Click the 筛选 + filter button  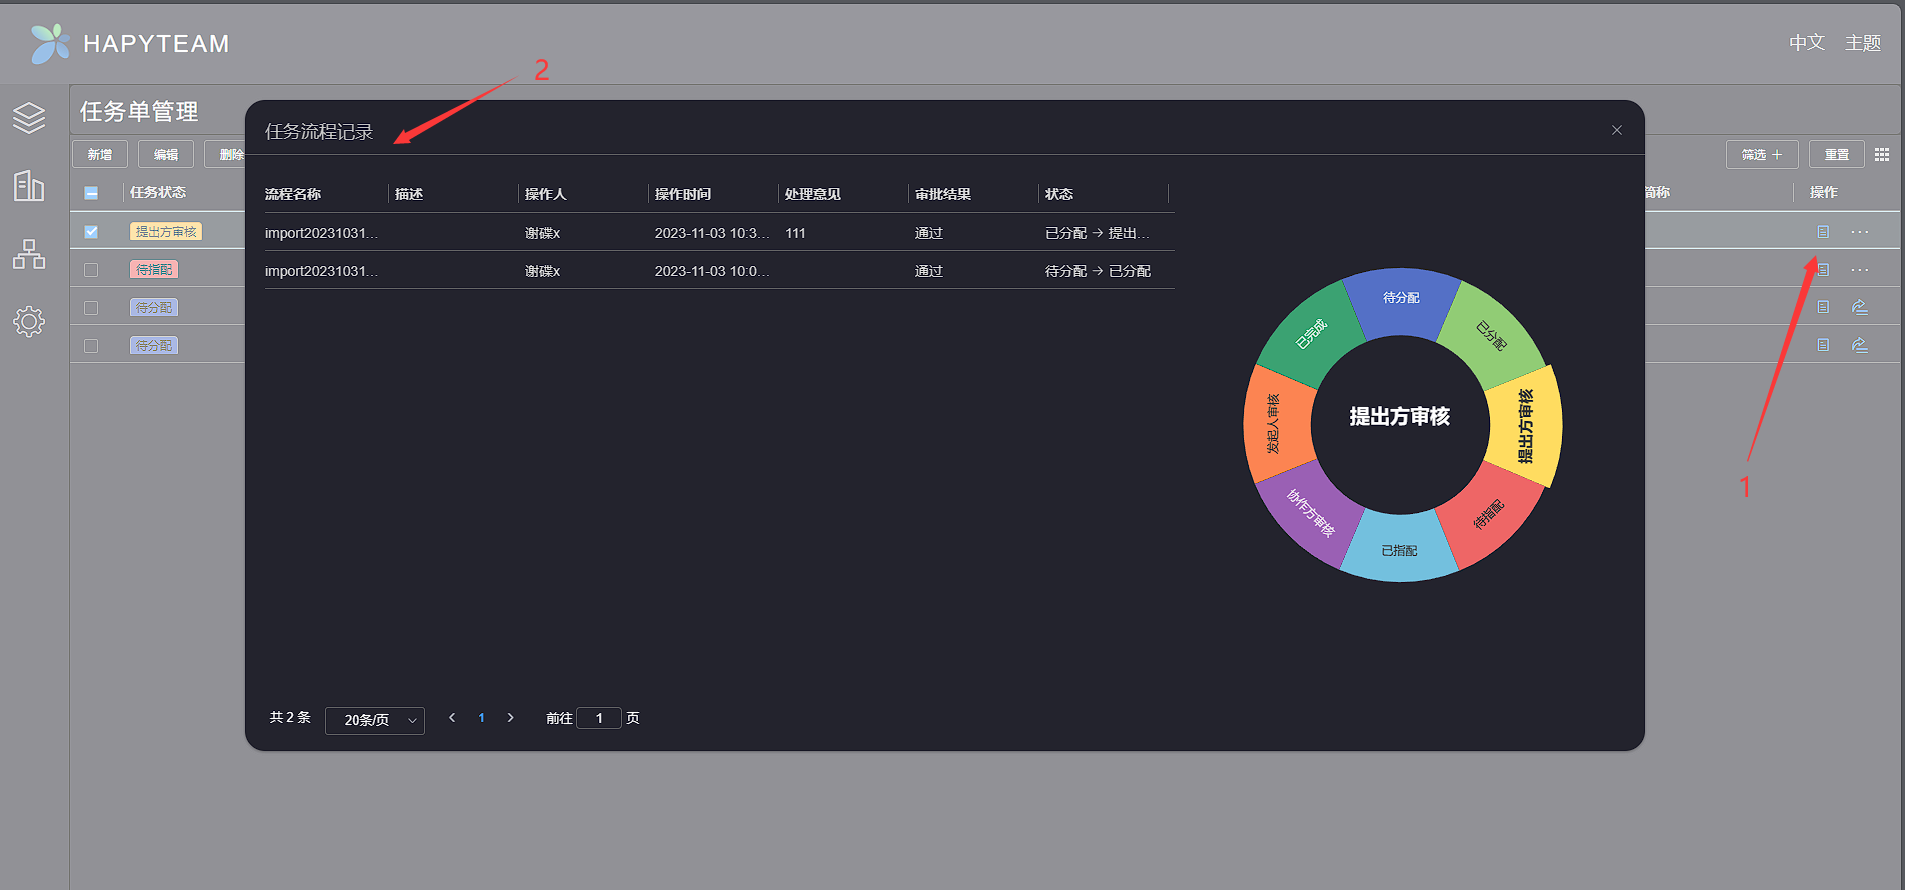point(1762,154)
